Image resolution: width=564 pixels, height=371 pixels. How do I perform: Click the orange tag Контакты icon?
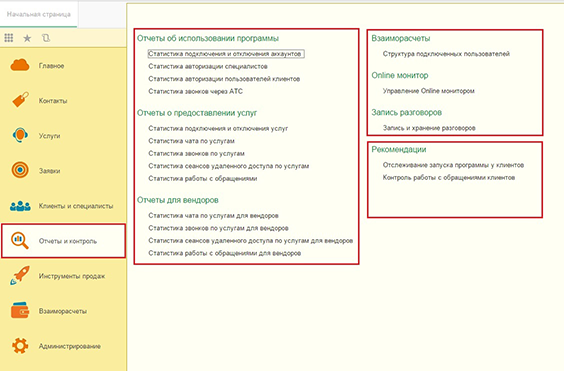[x=20, y=100]
